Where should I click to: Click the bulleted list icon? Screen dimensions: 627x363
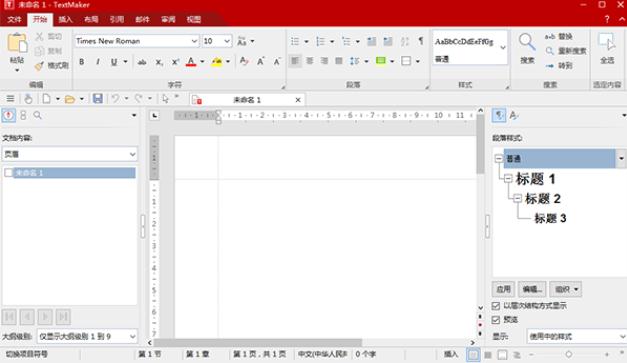295,41
